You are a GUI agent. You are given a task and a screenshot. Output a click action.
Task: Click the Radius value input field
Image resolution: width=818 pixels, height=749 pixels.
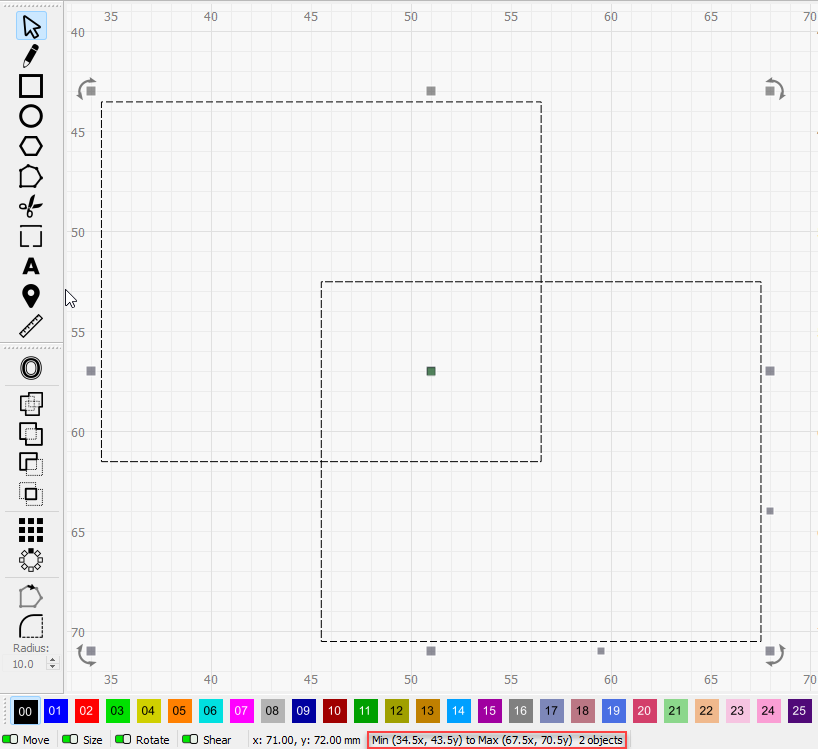point(24,664)
